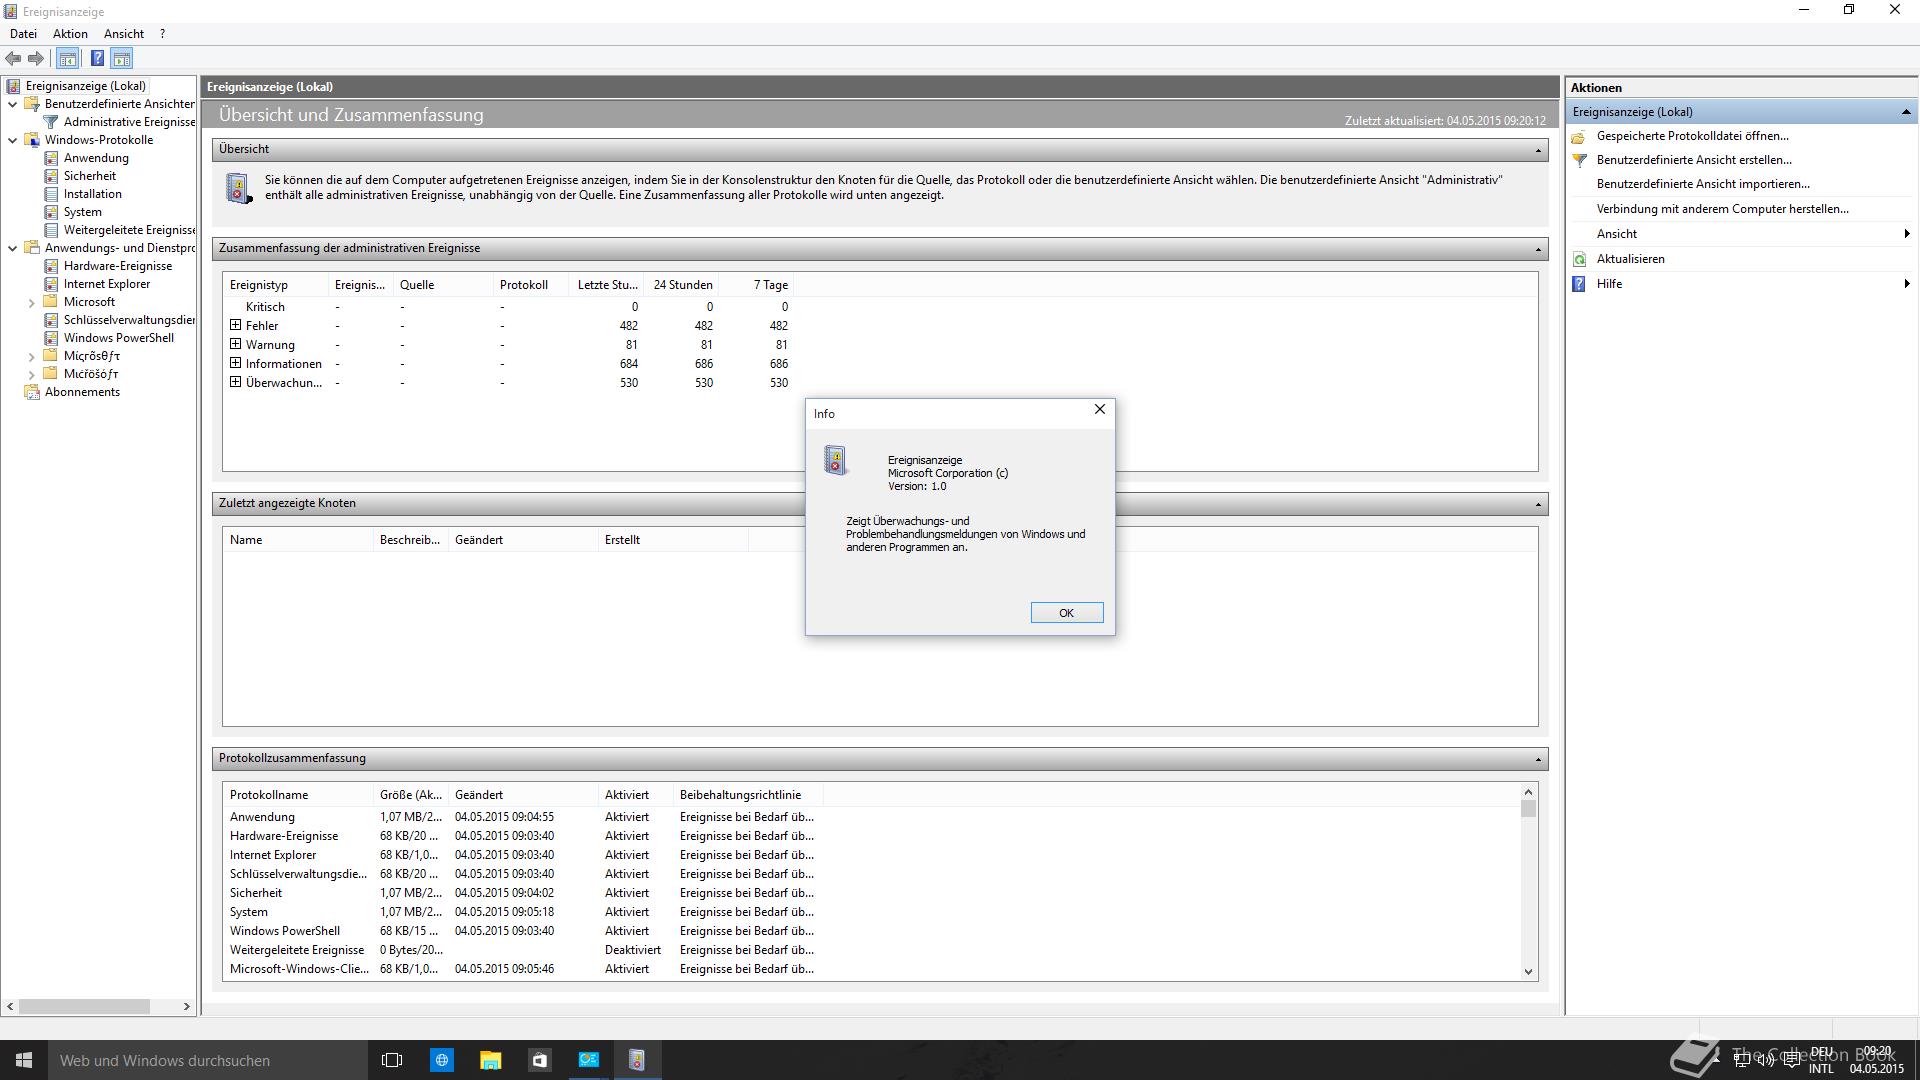Select Weitergeleitete Ereignisse row in summary

[522, 950]
